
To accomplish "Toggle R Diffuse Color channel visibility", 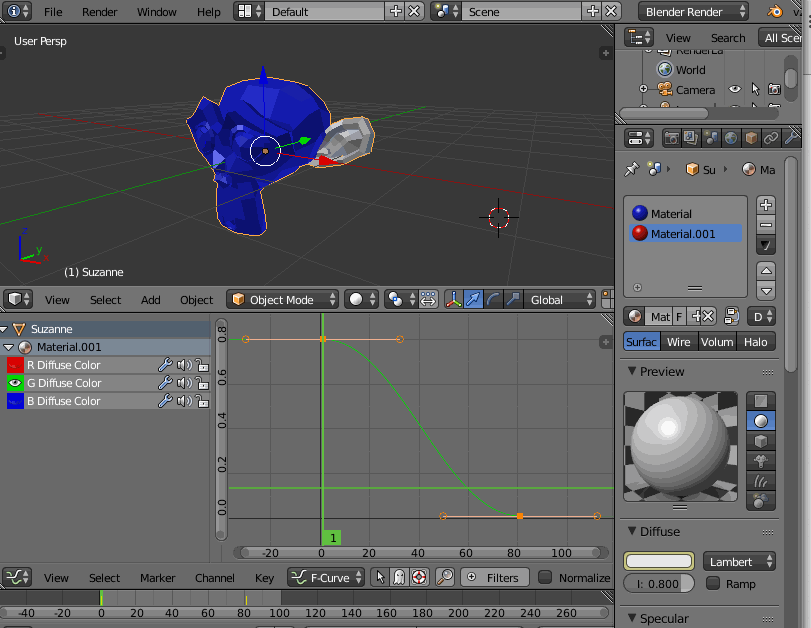I will (x=15, y=365).
